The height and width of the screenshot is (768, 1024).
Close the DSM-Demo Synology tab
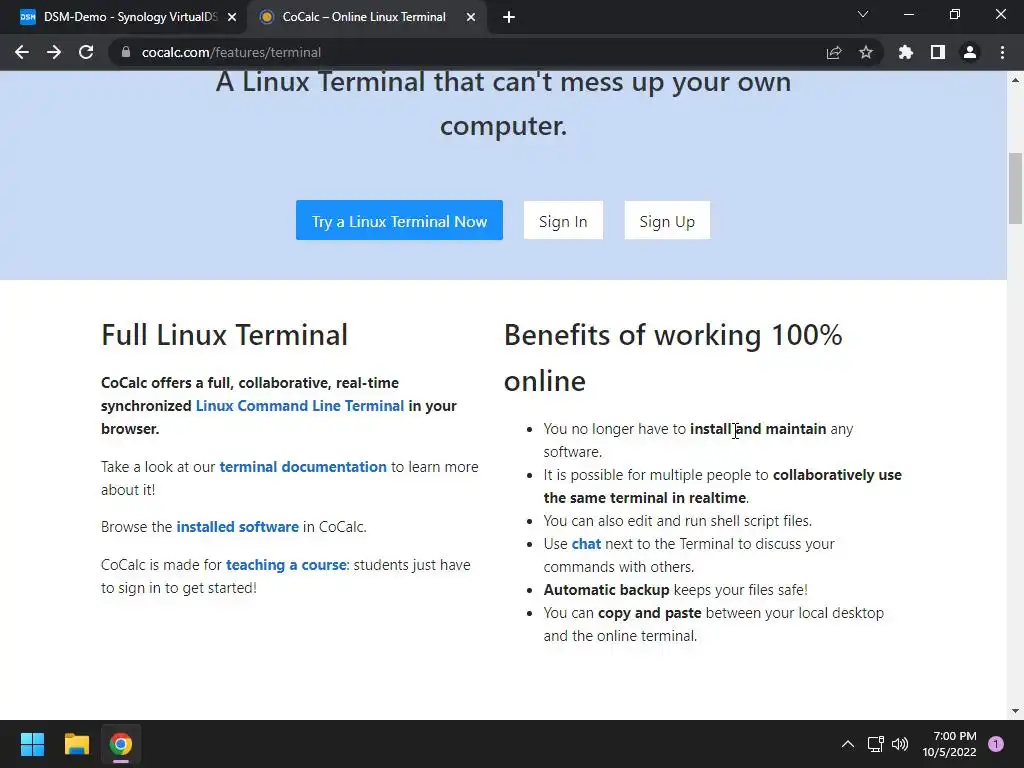tap(232, 17)
